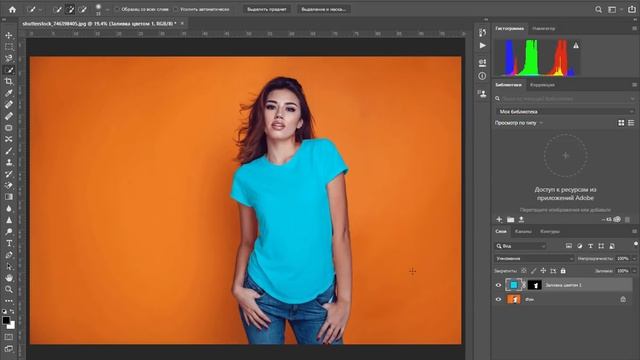Viewport: 640px width, 360px height.
Task: Select the Blur droplet tool
Action: pyautogui.click(x=9, y=209)
